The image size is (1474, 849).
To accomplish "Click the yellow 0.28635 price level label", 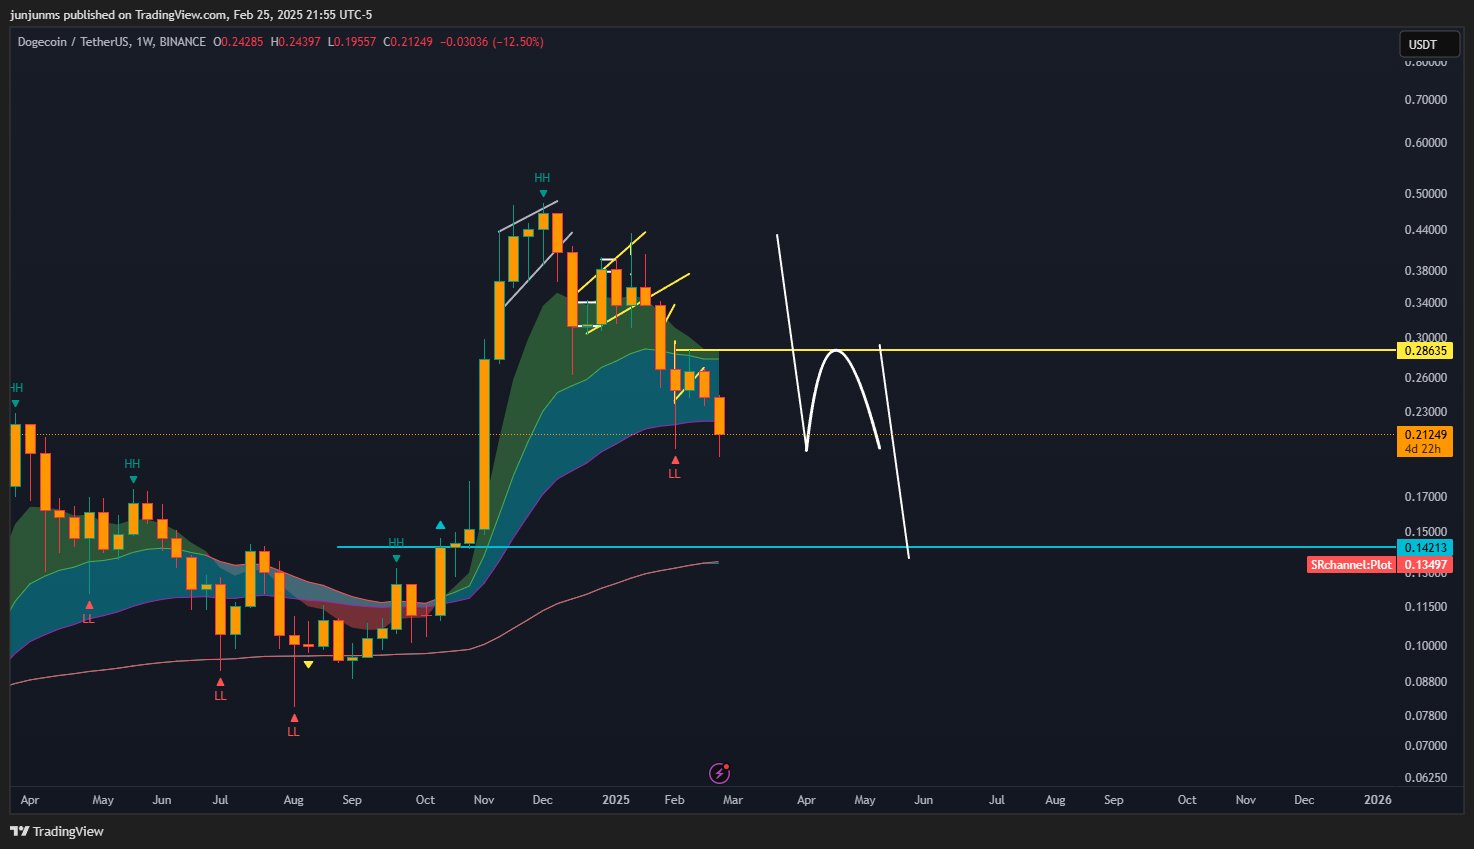I will (x=1424, y=351).
